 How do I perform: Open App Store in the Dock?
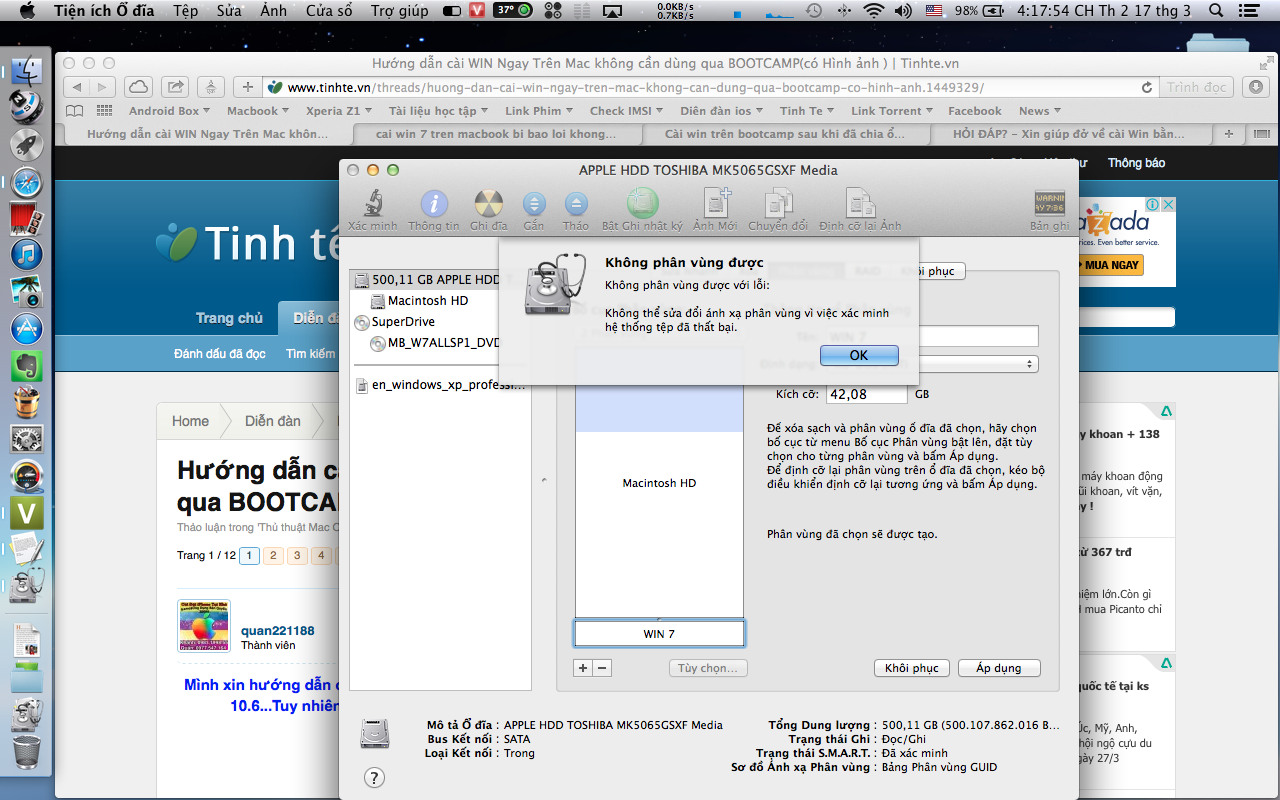tap(26, 328)
